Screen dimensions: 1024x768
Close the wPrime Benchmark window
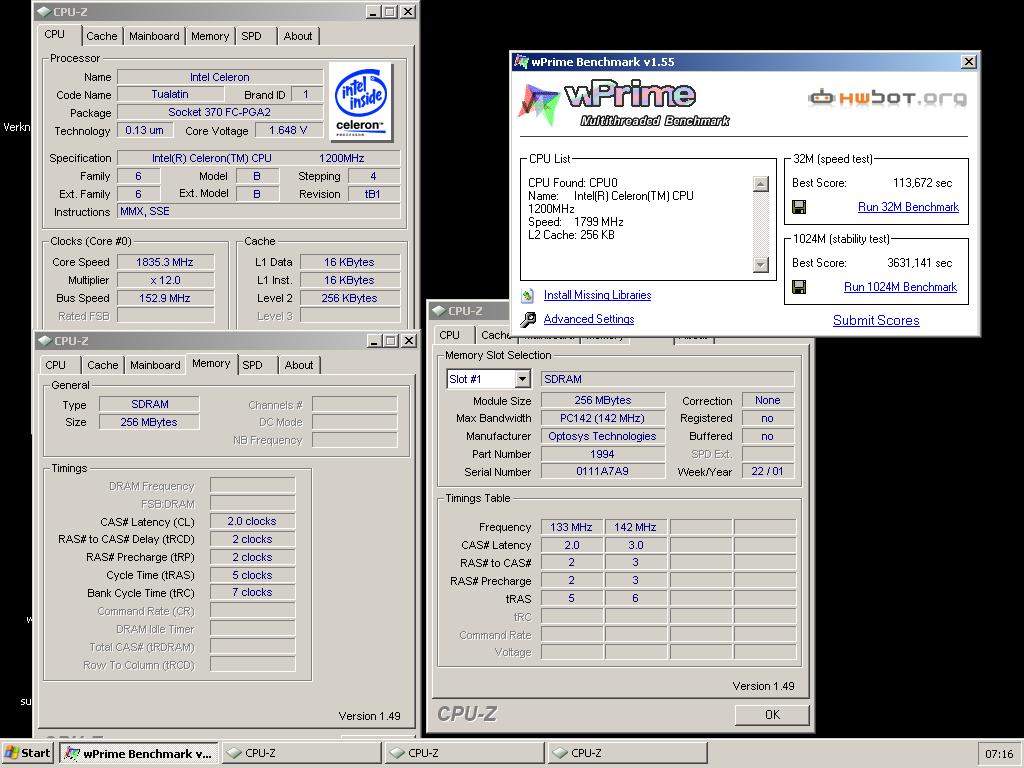pyautogui.click(x=969, y=61)
